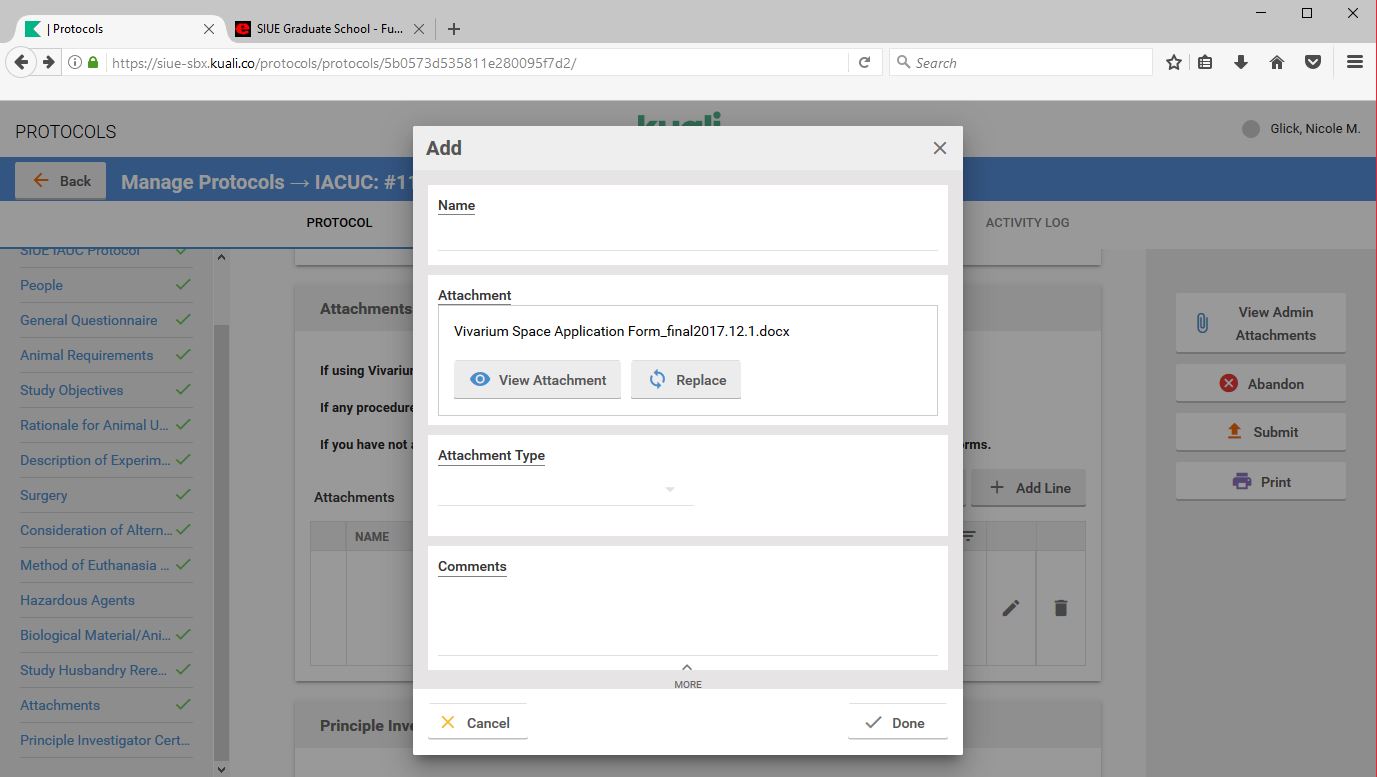The image size is (1377, 777).
Task: Click the View Admin Attachments paperclip button
Action: coord(1260,323)
